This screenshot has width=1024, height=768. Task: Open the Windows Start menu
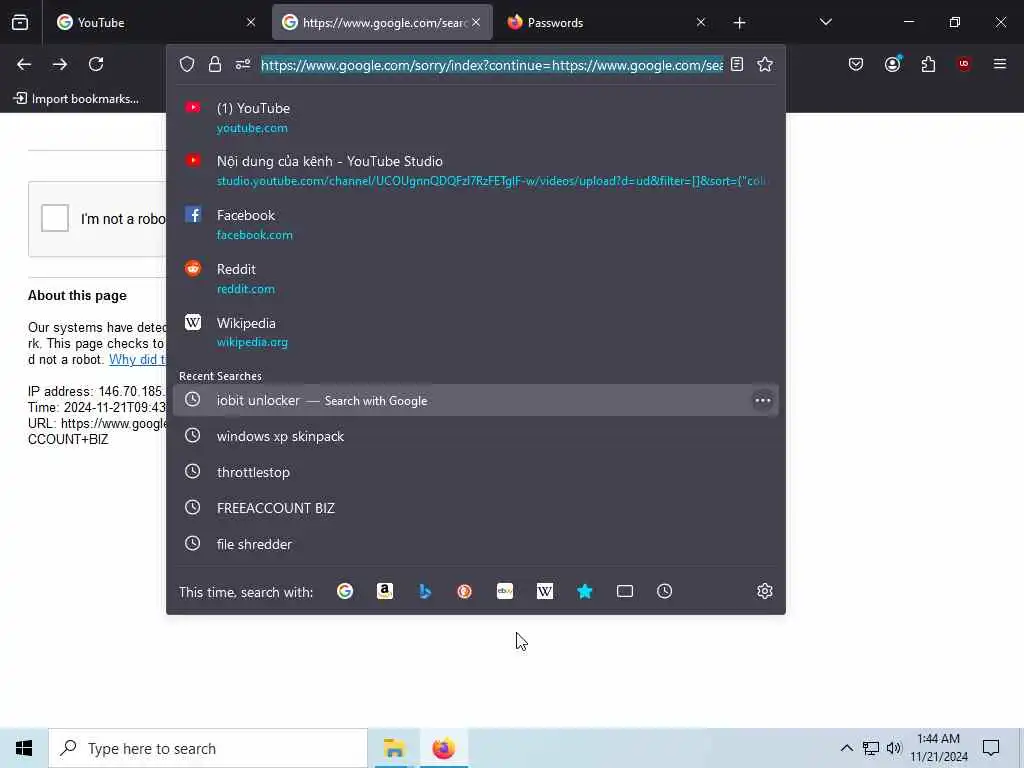tap(24, 748)
